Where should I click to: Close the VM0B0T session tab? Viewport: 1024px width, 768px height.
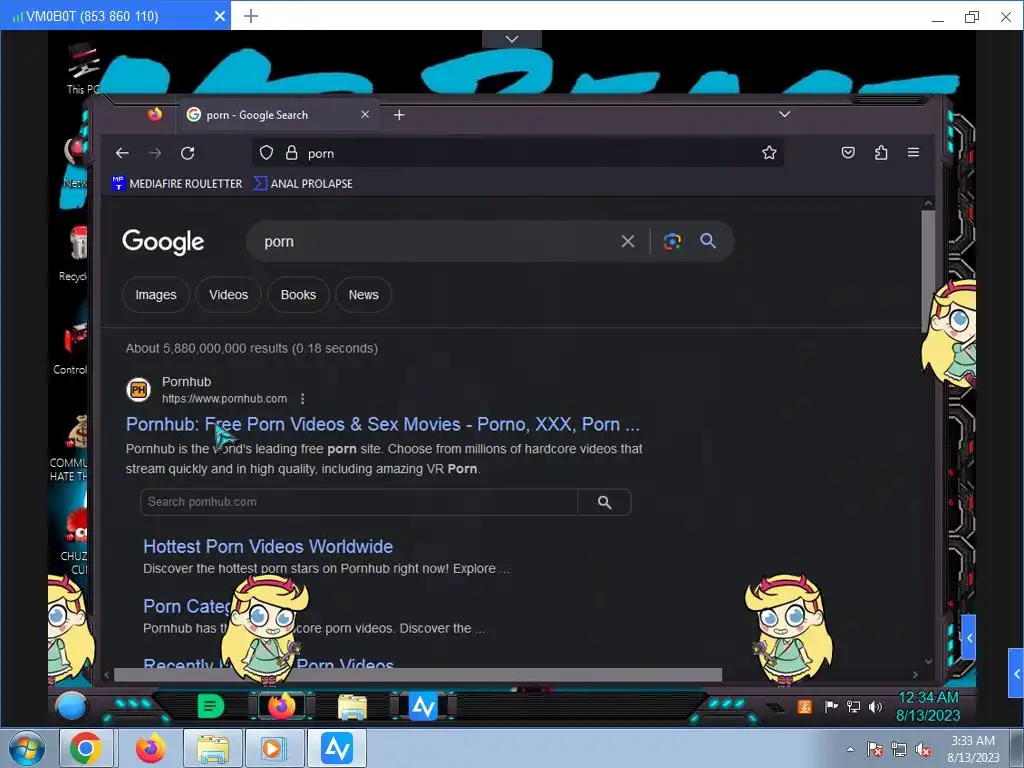(x=220, y=16)
